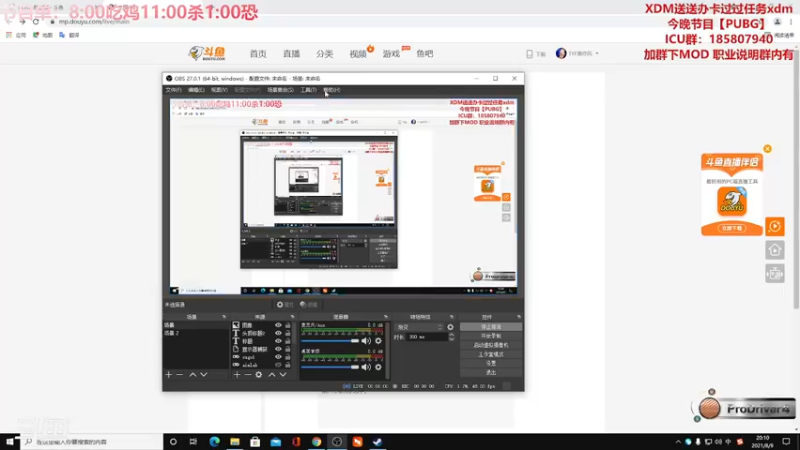The image size is (800, 450).
Task: Hide the cxgo1 source using its eye icon
Action: pyautogui.click(x=278, y=357)
